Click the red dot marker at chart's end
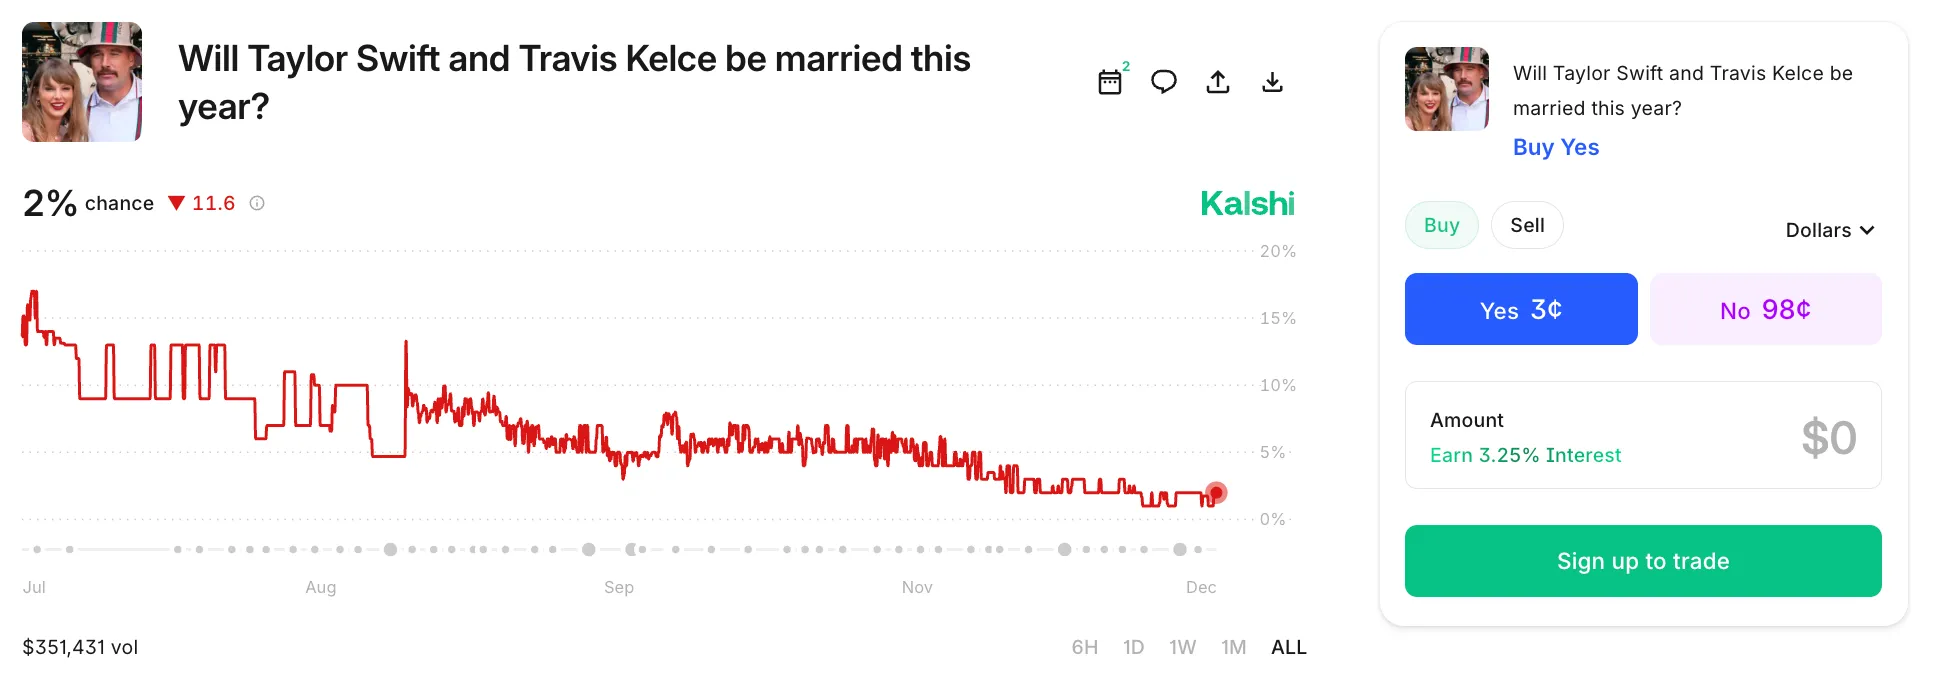The height and width of the screenshot is (690, 1936). click(x=1217, y=492)
